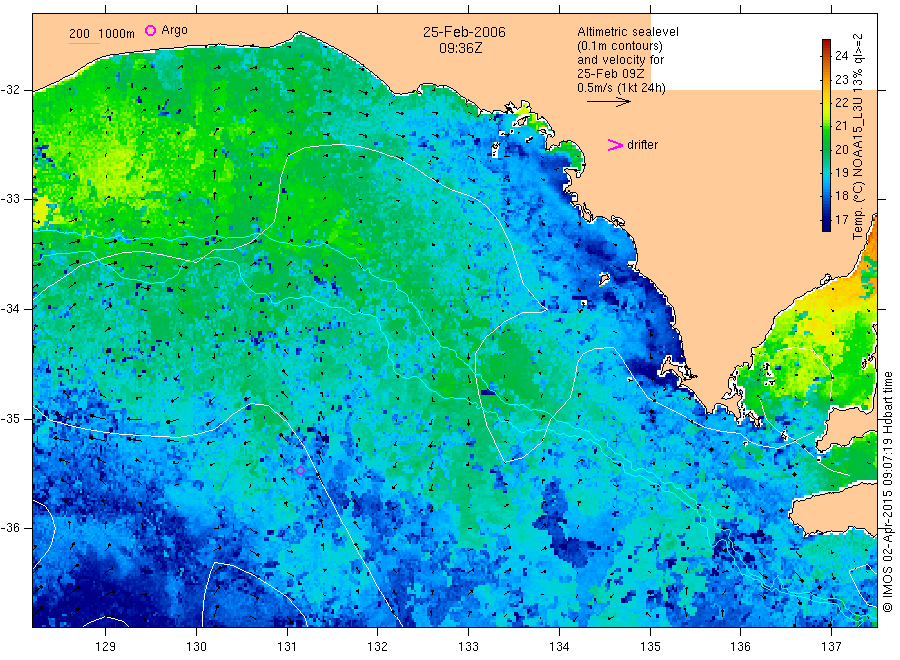Click longitude axis label '131'
The height and width of the screenshot is (660, 900).
287,647
